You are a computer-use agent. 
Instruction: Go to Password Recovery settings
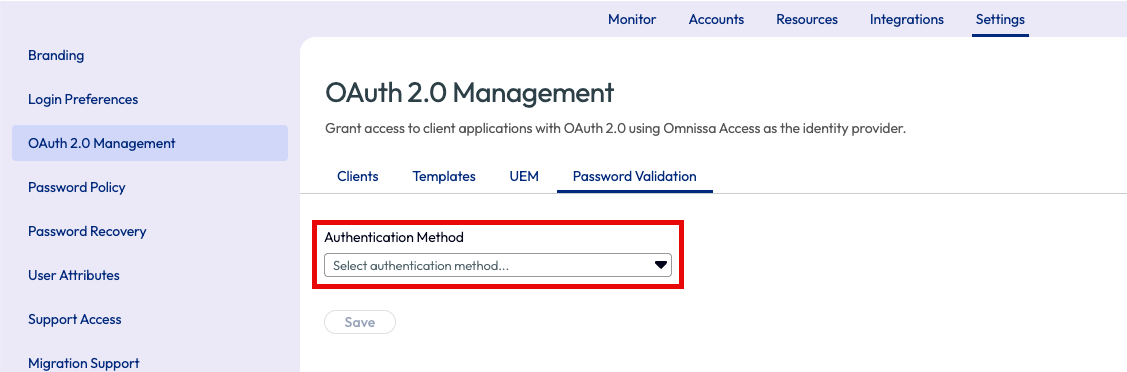[87, 231]
